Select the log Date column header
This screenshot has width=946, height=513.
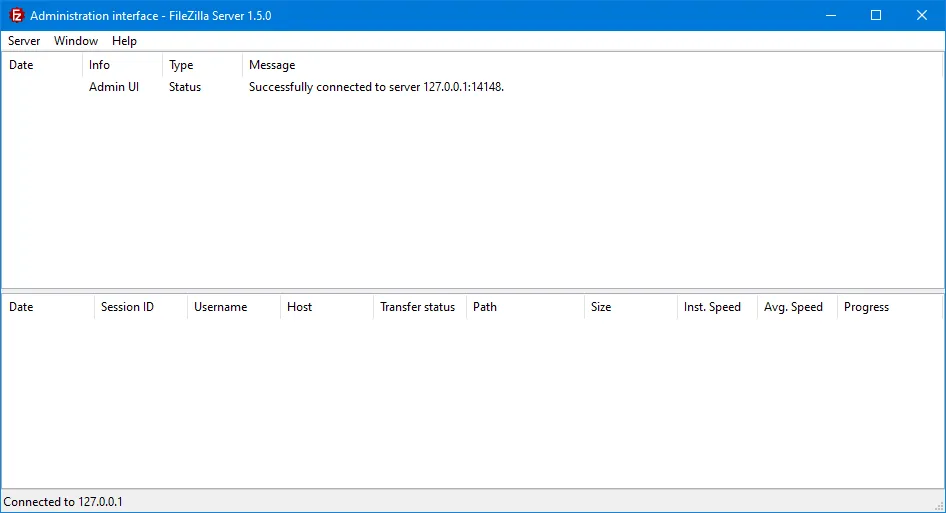[42, 65]
